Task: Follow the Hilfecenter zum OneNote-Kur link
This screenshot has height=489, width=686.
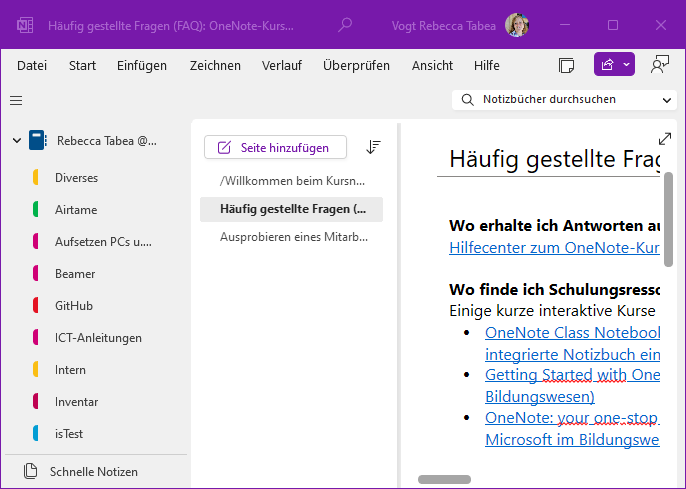Action: (554, 248)
